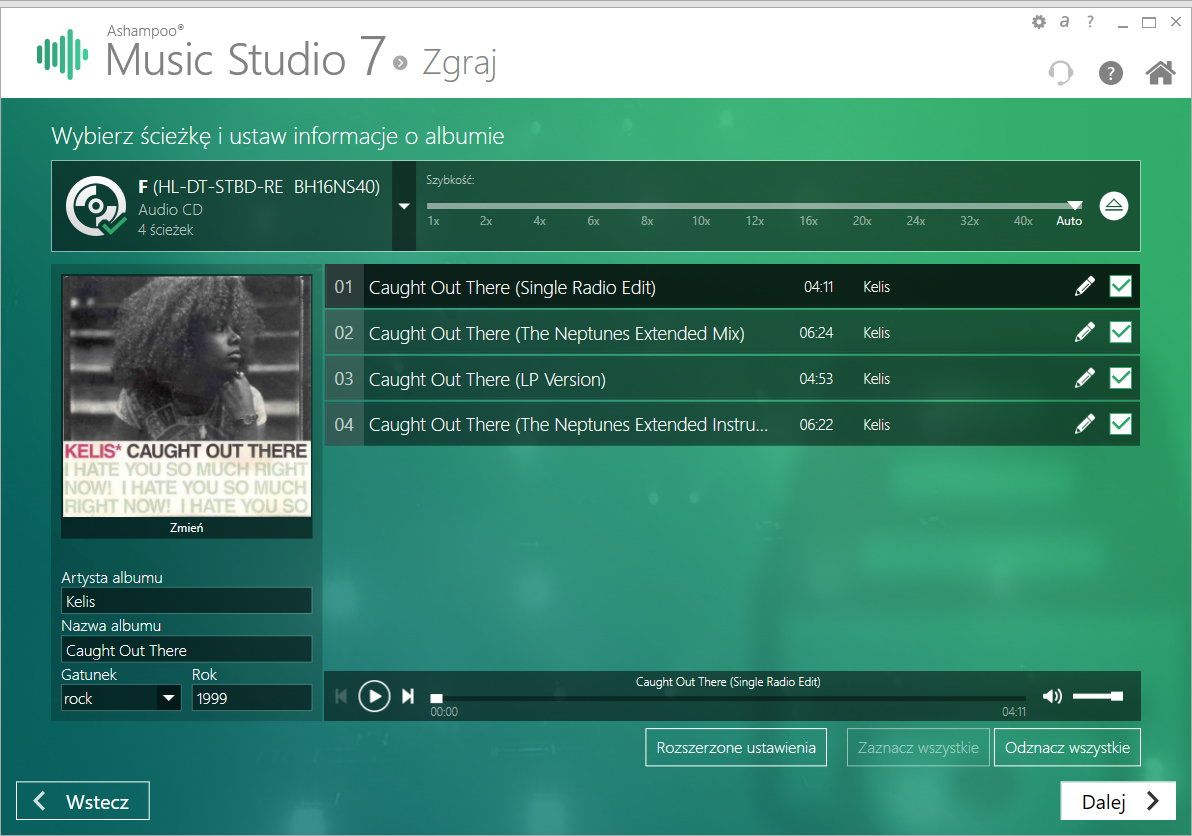Adjust the volume slider

click(1098, 696)
